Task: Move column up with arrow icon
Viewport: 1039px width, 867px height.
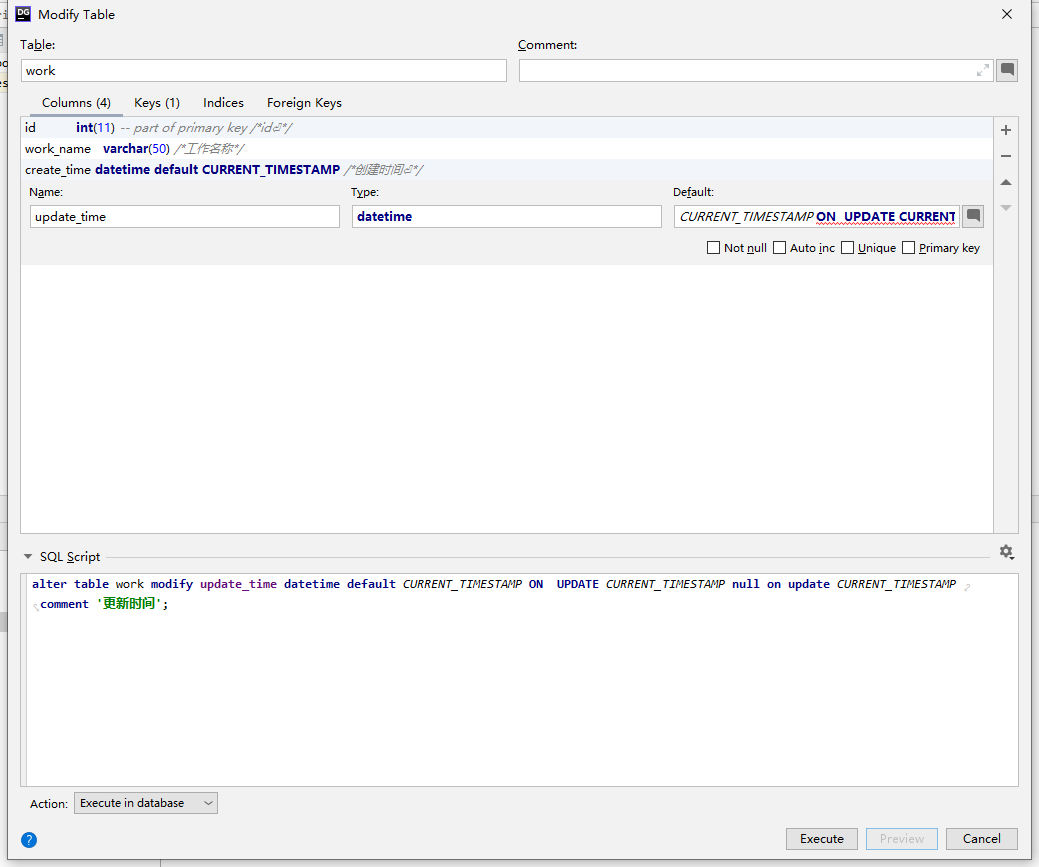Action: coord(1006,182)
